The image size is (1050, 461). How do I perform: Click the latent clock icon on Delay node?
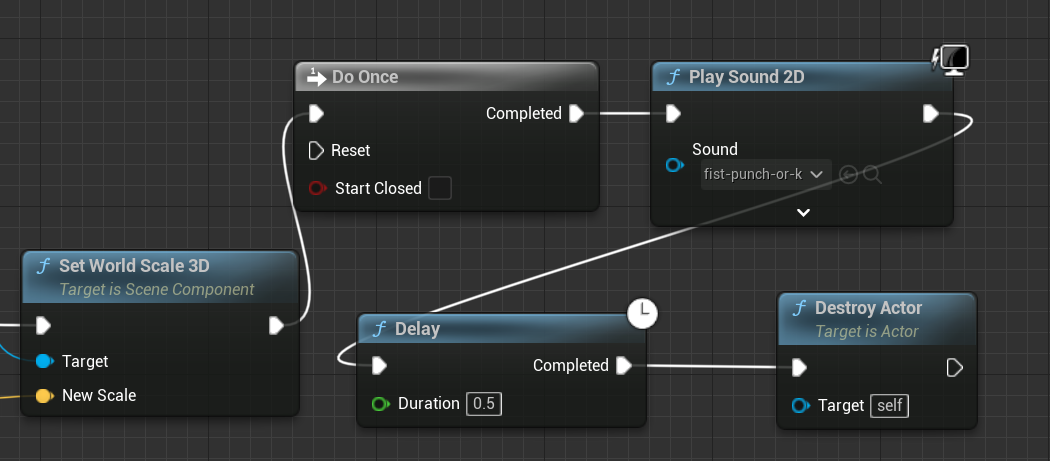[643, 314]
